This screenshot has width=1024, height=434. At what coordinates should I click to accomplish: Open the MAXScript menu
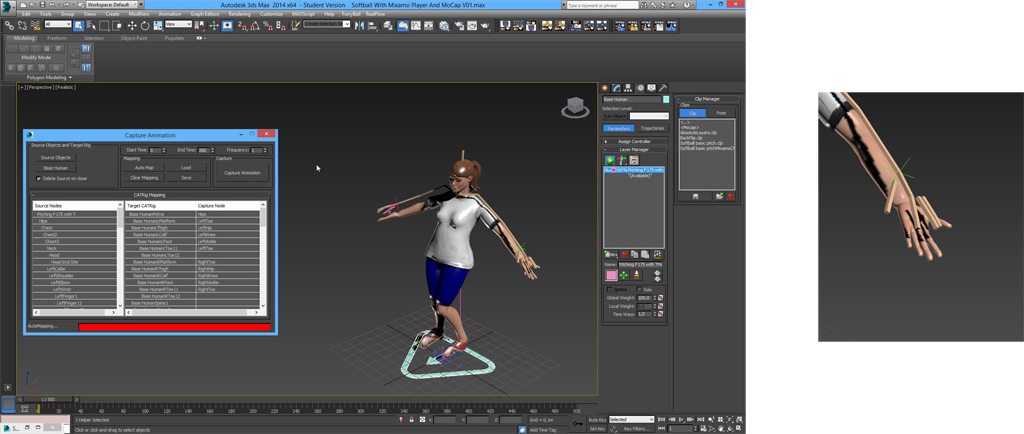pos(303,14)
